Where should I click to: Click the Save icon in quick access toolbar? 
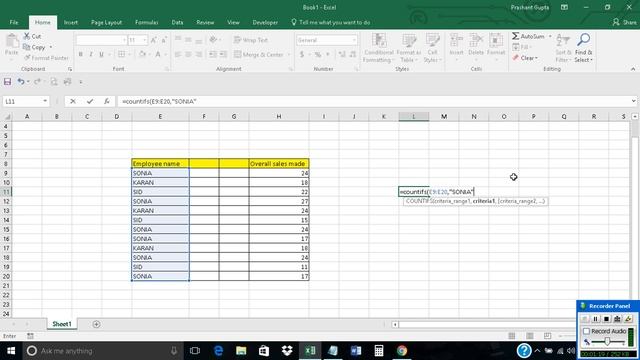click(x=7, y=82)
